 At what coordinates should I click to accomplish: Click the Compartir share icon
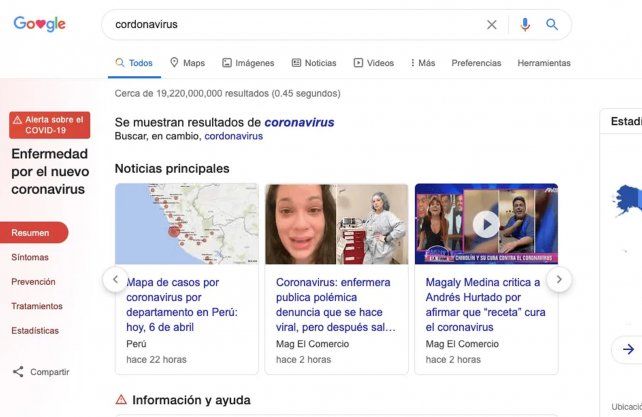click(x=18, y=372)
